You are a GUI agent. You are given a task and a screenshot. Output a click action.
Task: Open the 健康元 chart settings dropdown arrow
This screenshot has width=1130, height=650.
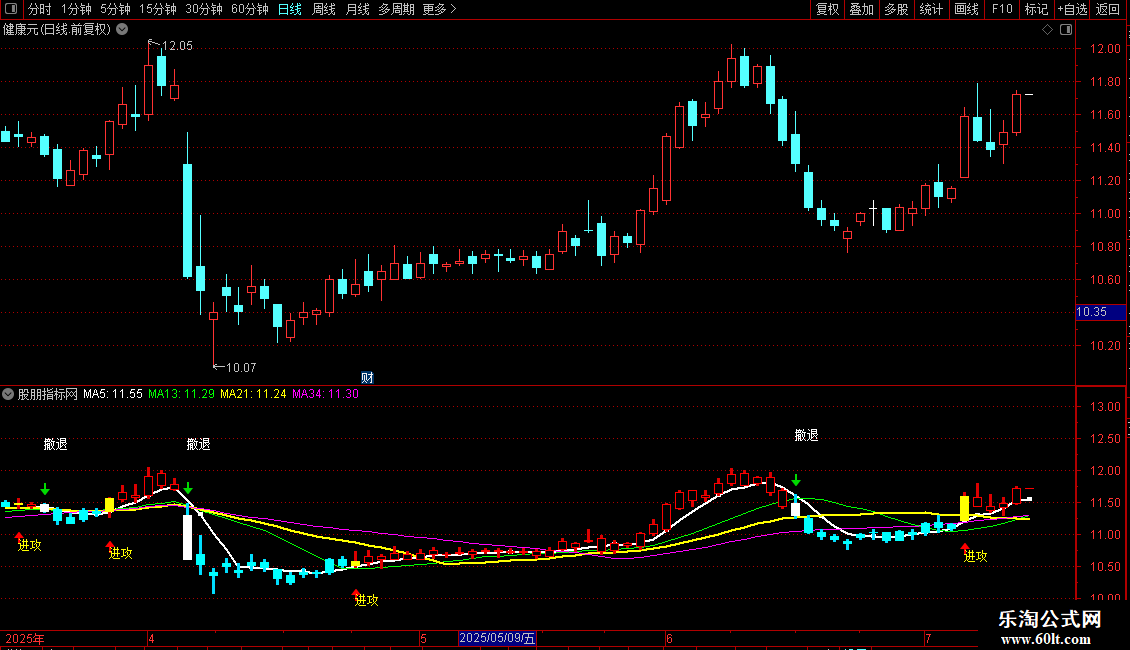123,30
